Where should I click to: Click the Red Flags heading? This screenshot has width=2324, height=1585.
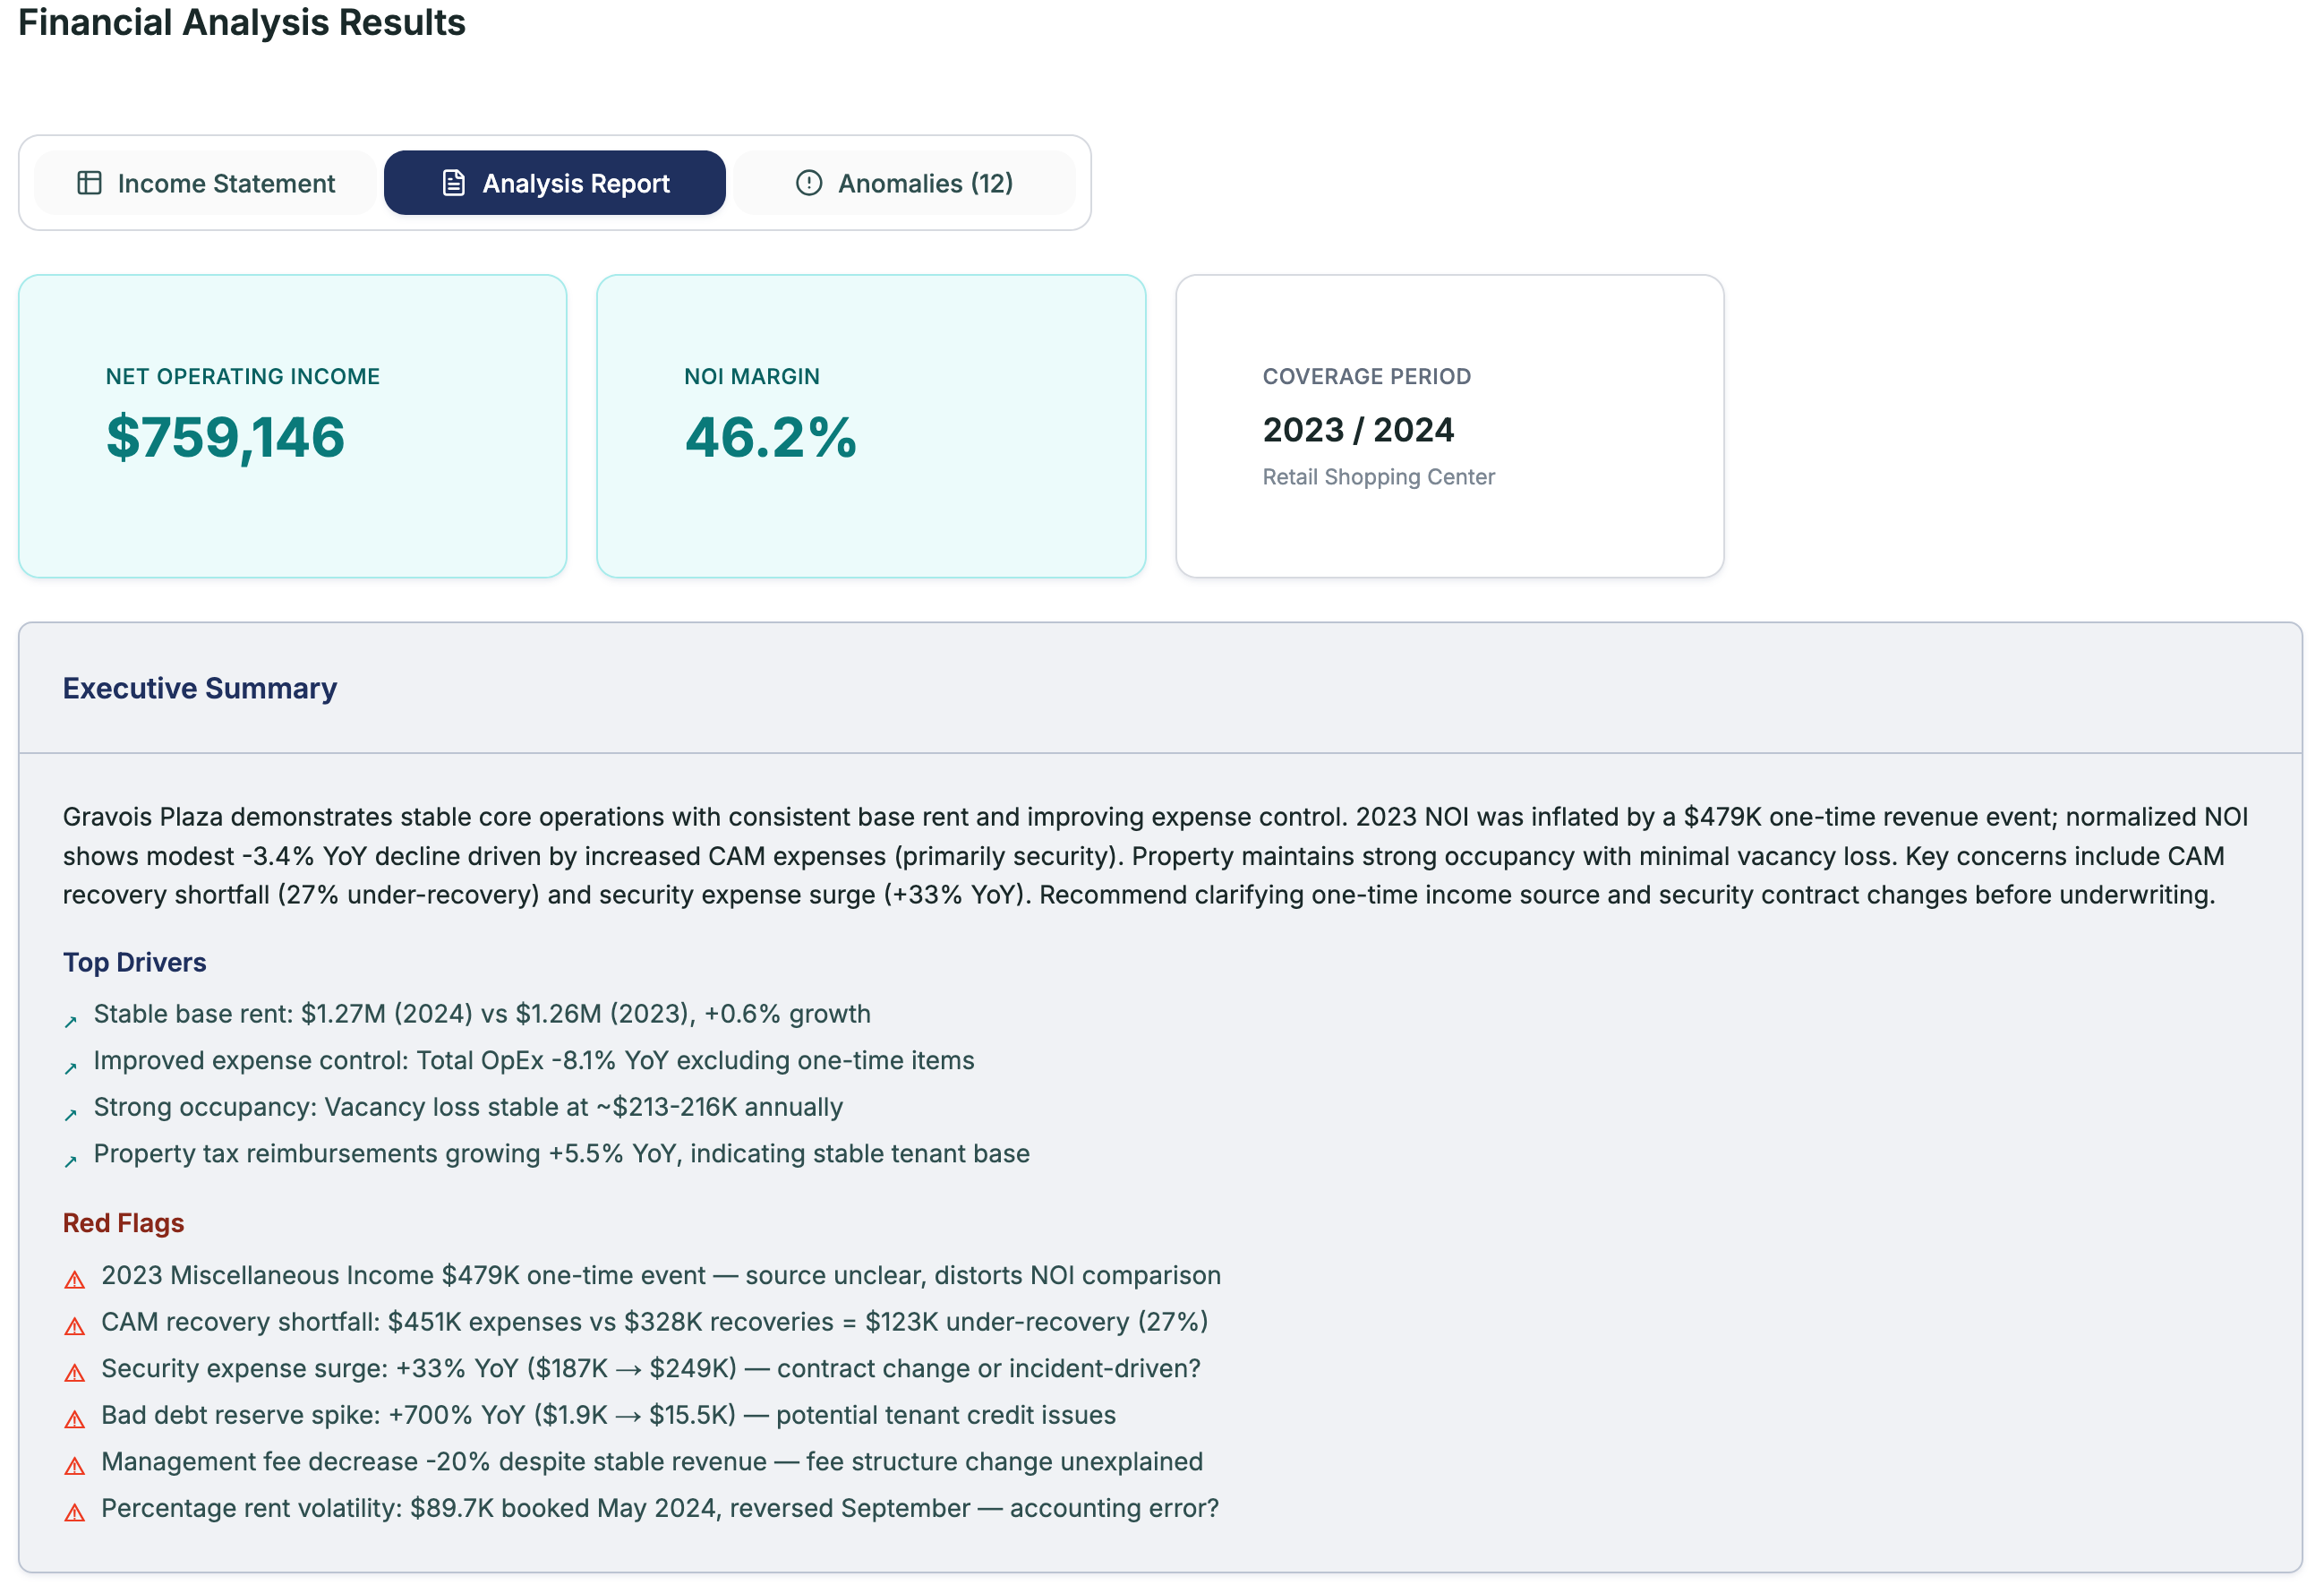123,1222
